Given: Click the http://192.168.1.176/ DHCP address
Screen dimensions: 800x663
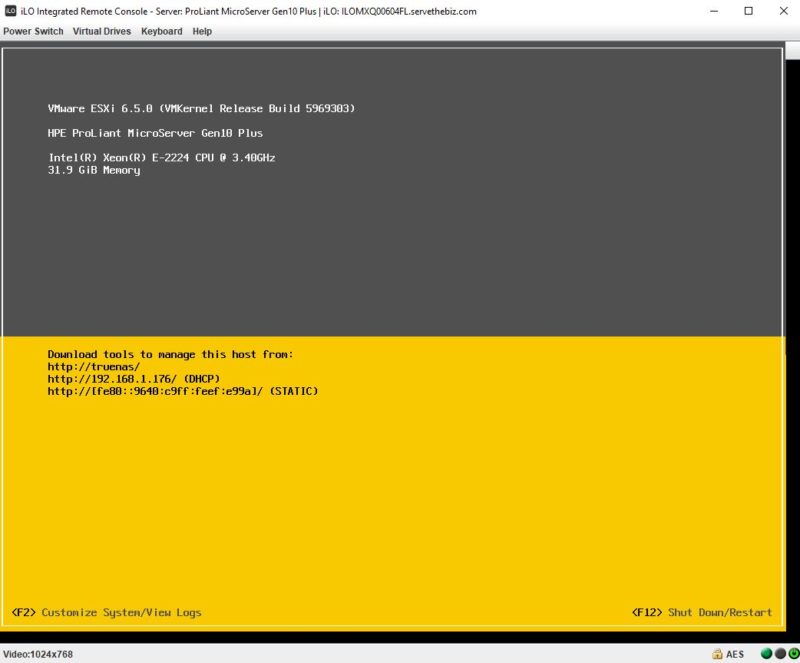Looking at the screenshot, I should (134, 379).
